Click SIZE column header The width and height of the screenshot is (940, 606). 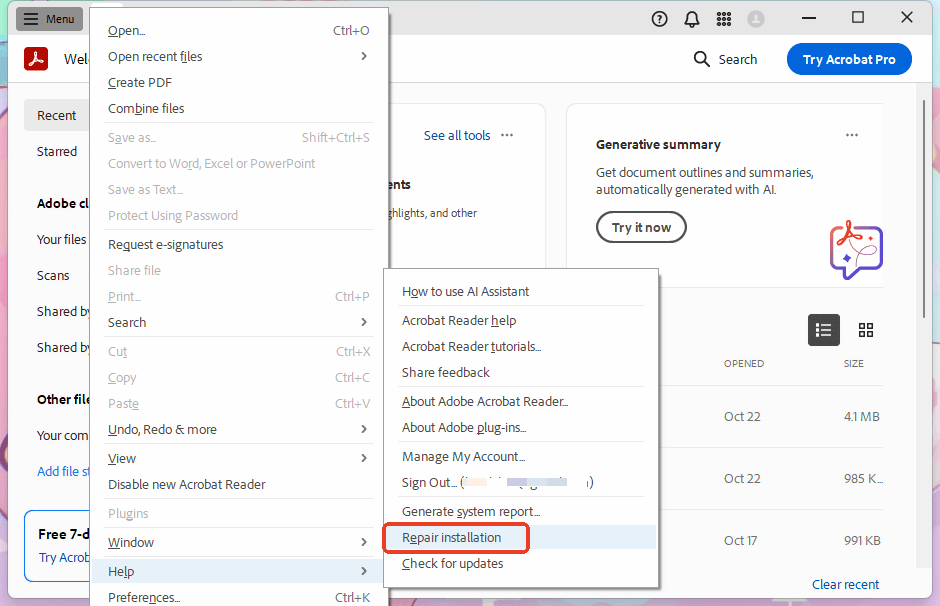coord(854,364)
